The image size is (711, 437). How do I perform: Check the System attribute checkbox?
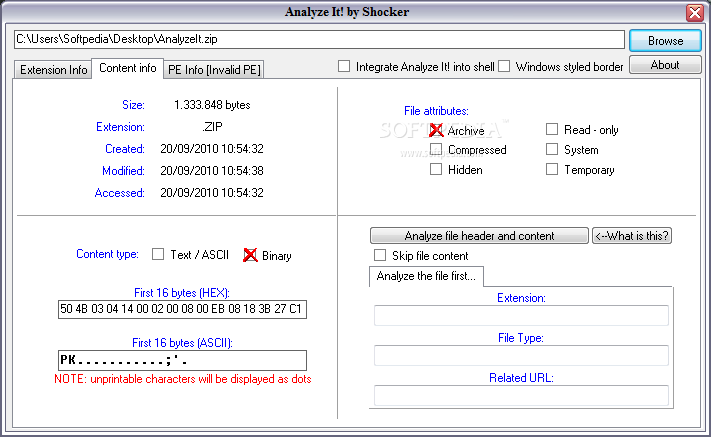tap(552, 150)
